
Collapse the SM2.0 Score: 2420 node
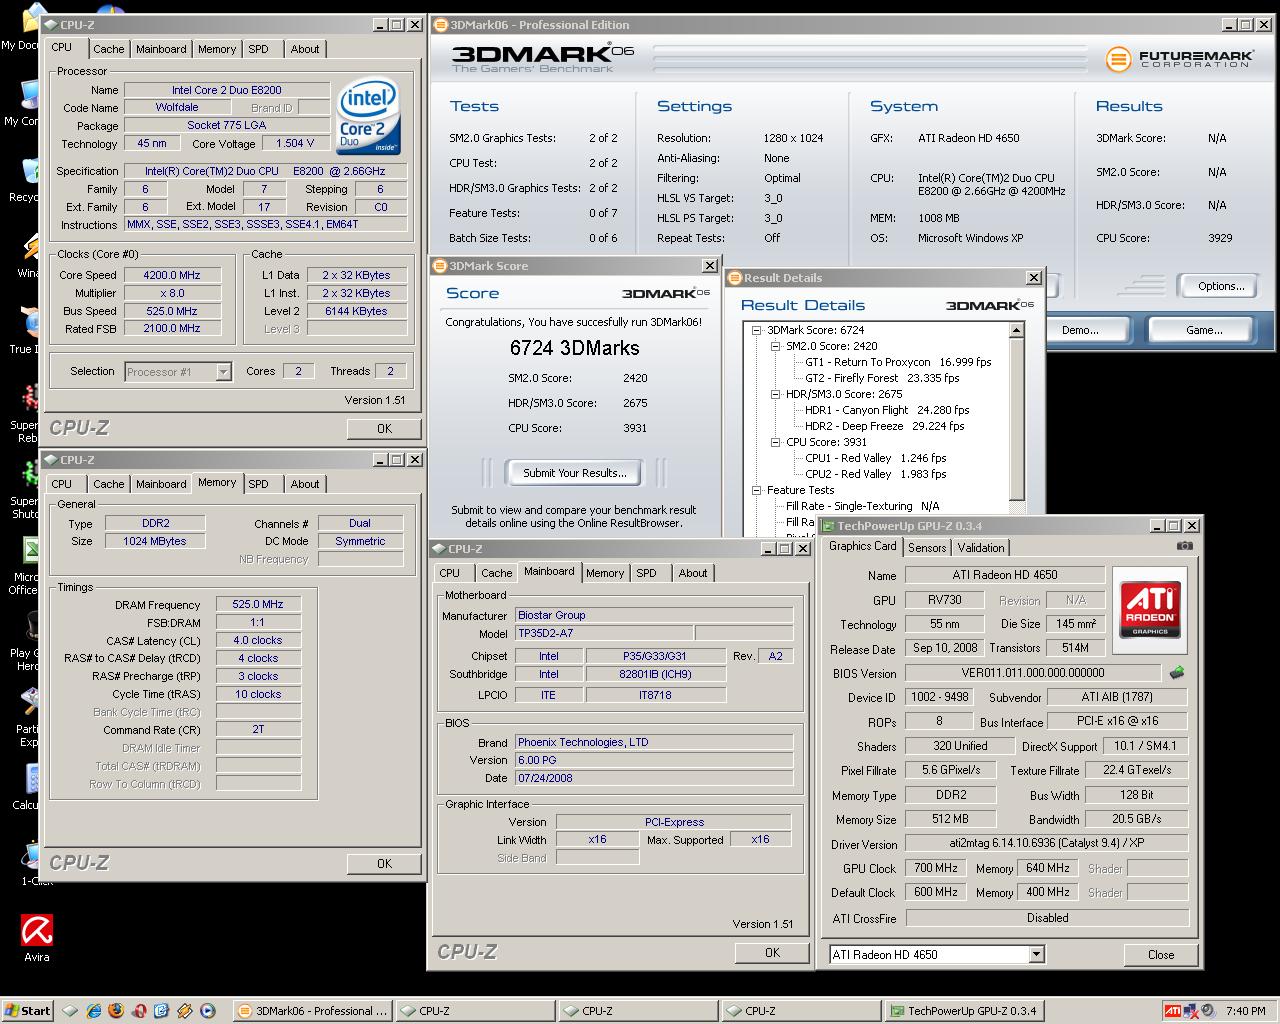coord(776,346)
